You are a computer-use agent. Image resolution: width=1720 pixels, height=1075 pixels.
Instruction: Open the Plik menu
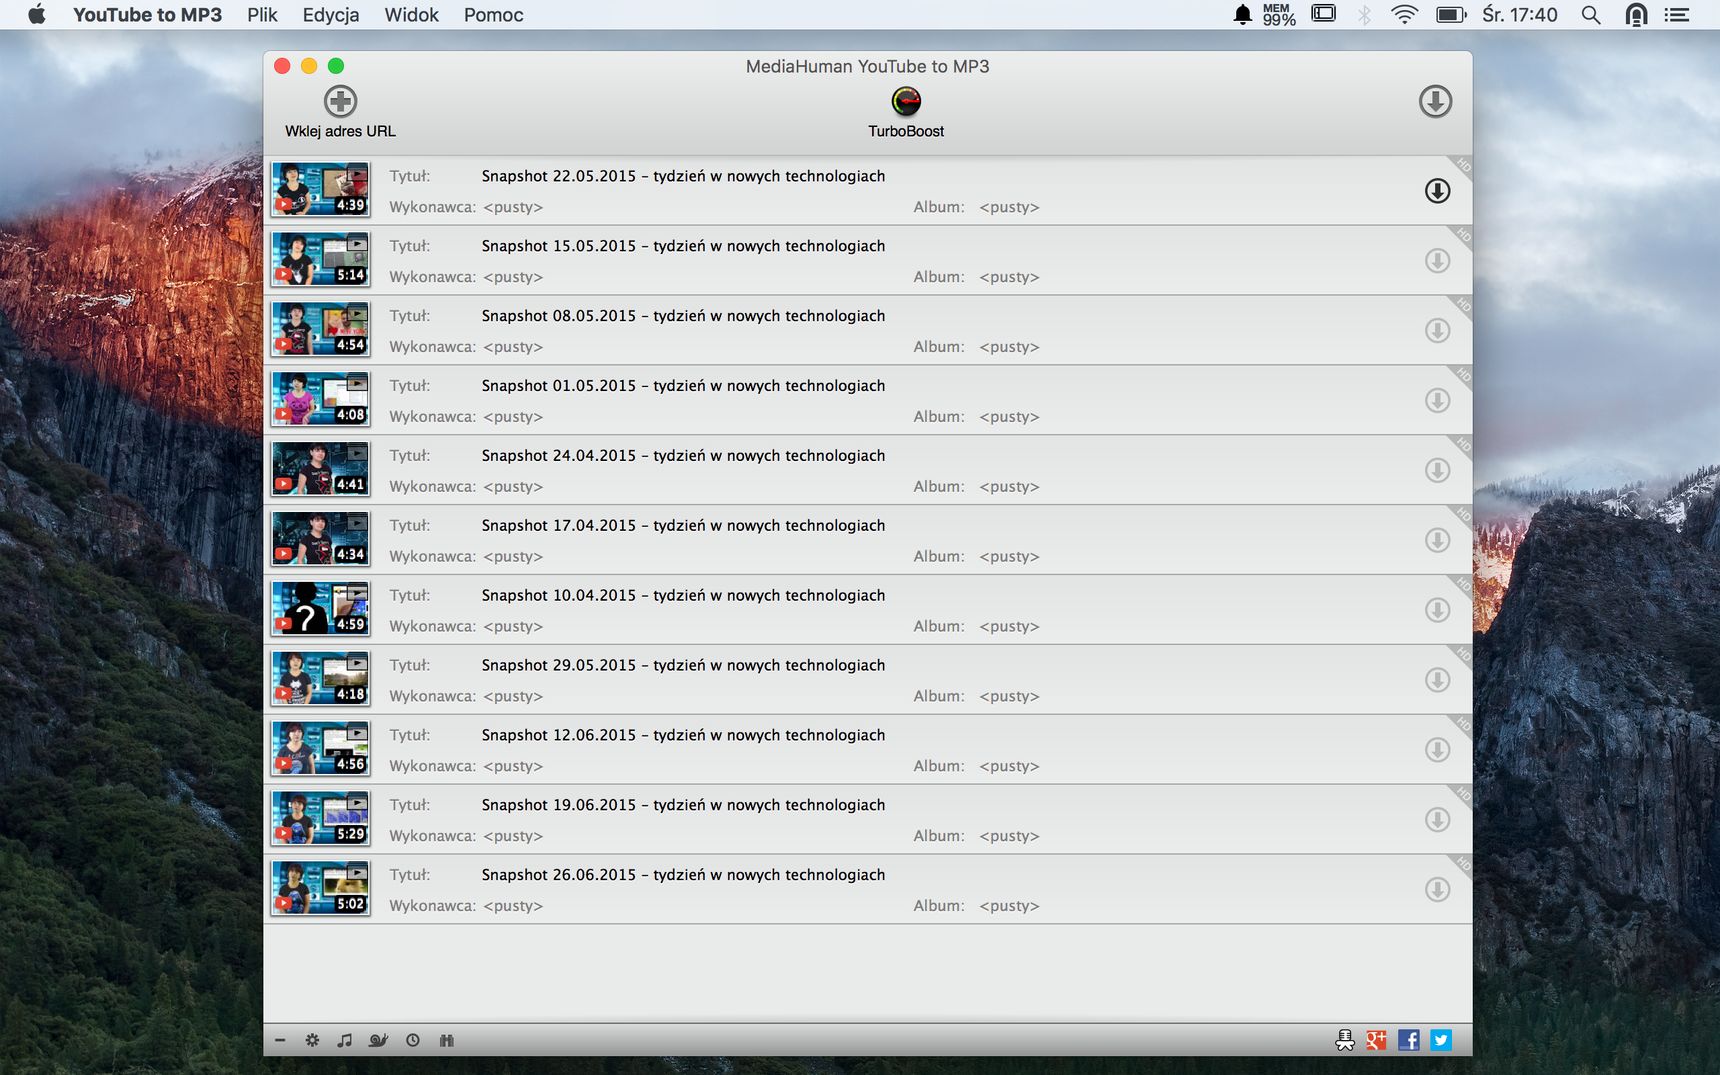click(x=263, y=15)
